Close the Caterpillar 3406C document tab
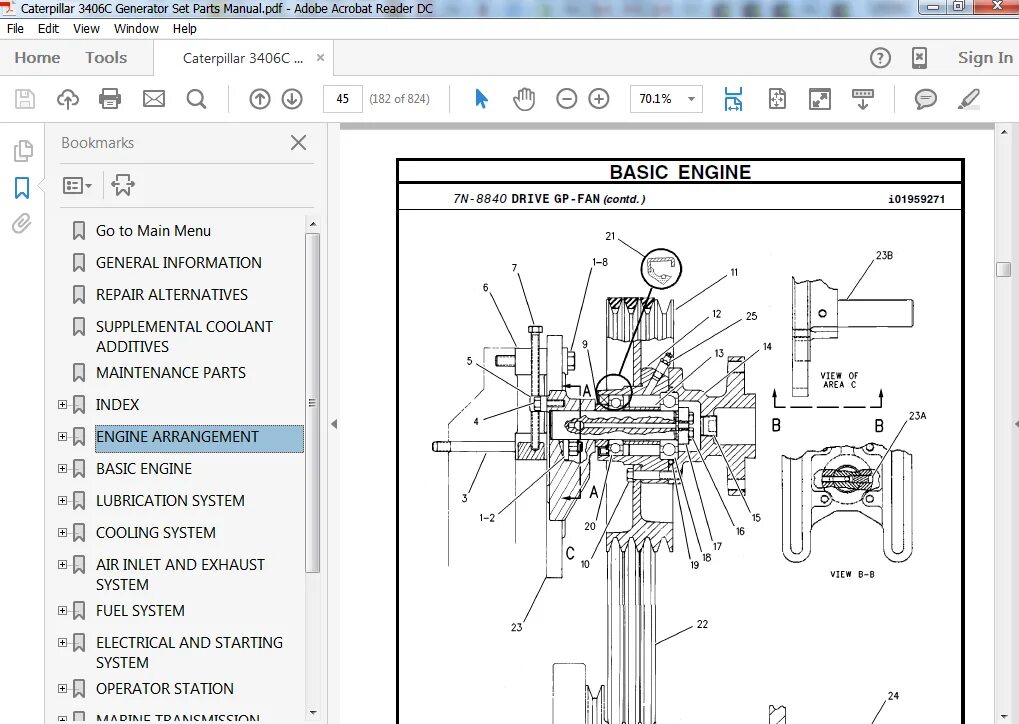This screenshot has width=1019, height=724. click(x=320, y=57)
